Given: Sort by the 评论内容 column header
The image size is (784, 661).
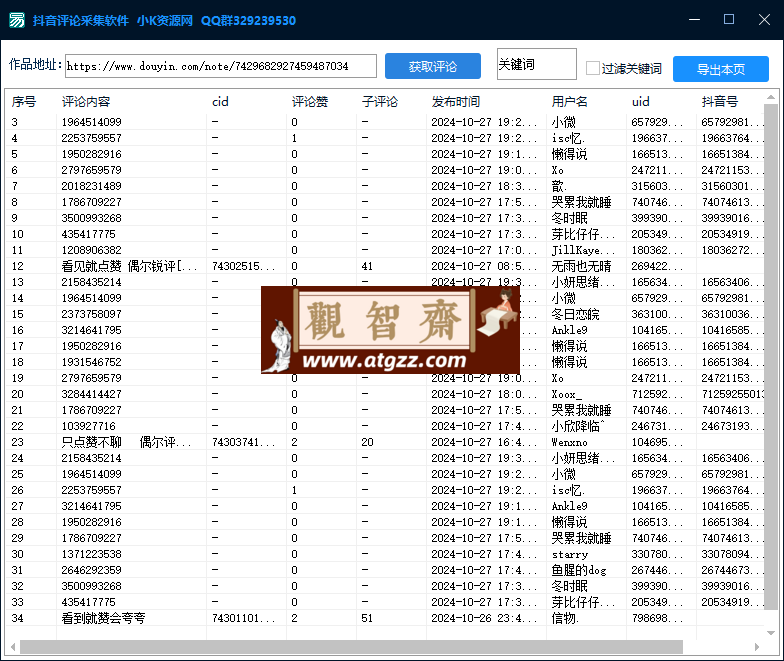Looking at the screenshot, I should (x=86, y=102).
